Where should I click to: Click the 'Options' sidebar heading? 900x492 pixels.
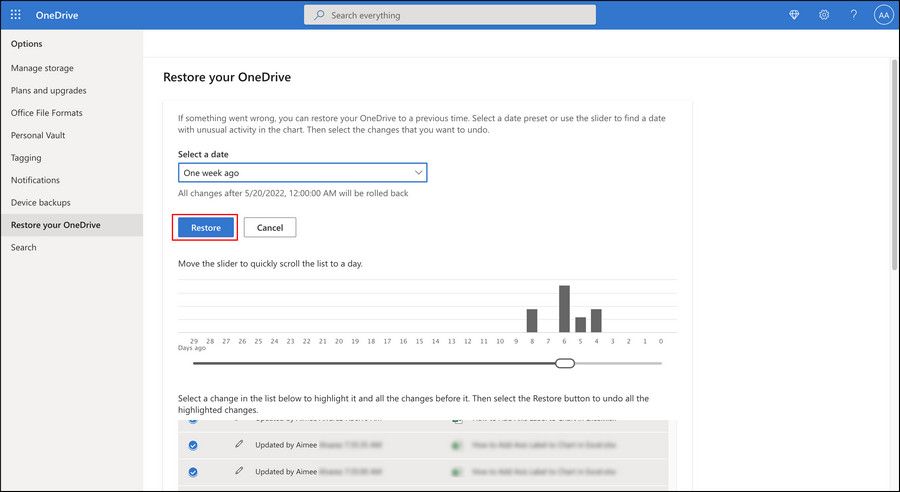pos(26,44)
